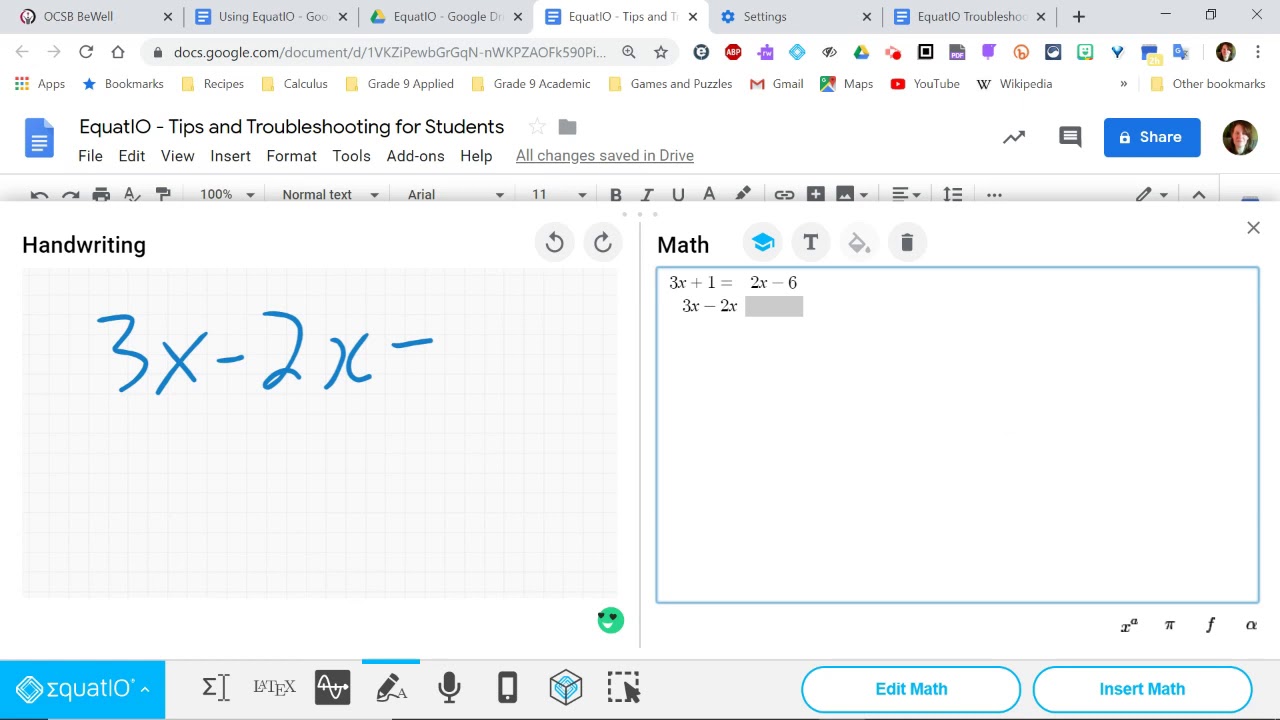The image size is (1280, 720).
Task: Open the LaTeX Editor tool
Action: click(274, 688)
